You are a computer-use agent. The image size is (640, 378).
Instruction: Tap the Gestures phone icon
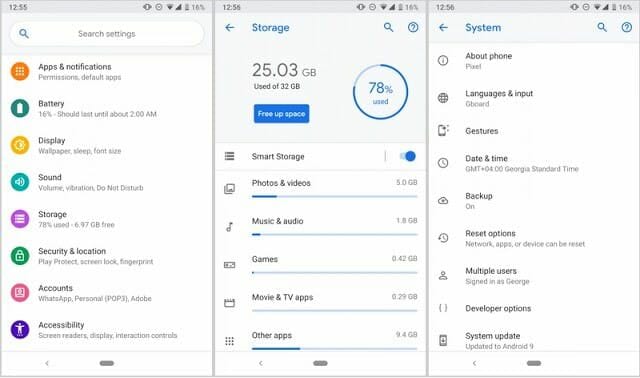(x=443, y=130)
